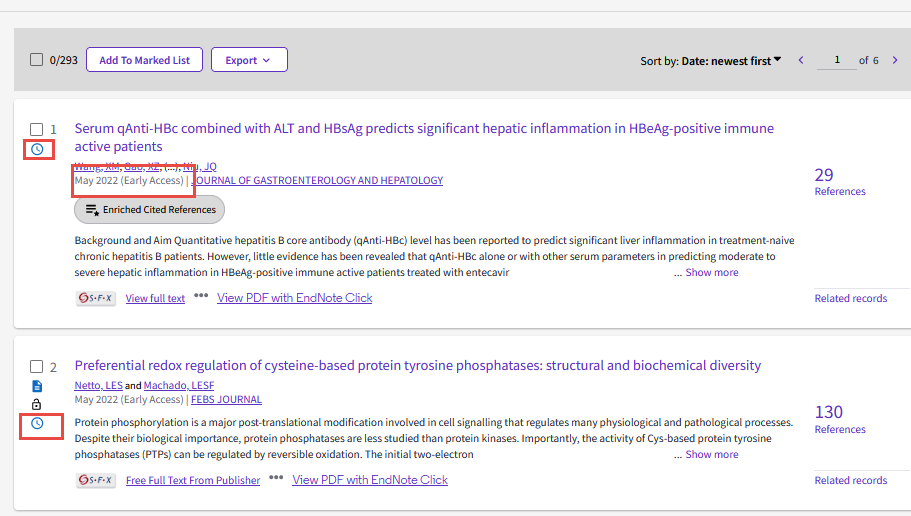Screen dimensions: 911x516
Task: Click the early access clock icon for record 1
Action: tap(37, 149)
